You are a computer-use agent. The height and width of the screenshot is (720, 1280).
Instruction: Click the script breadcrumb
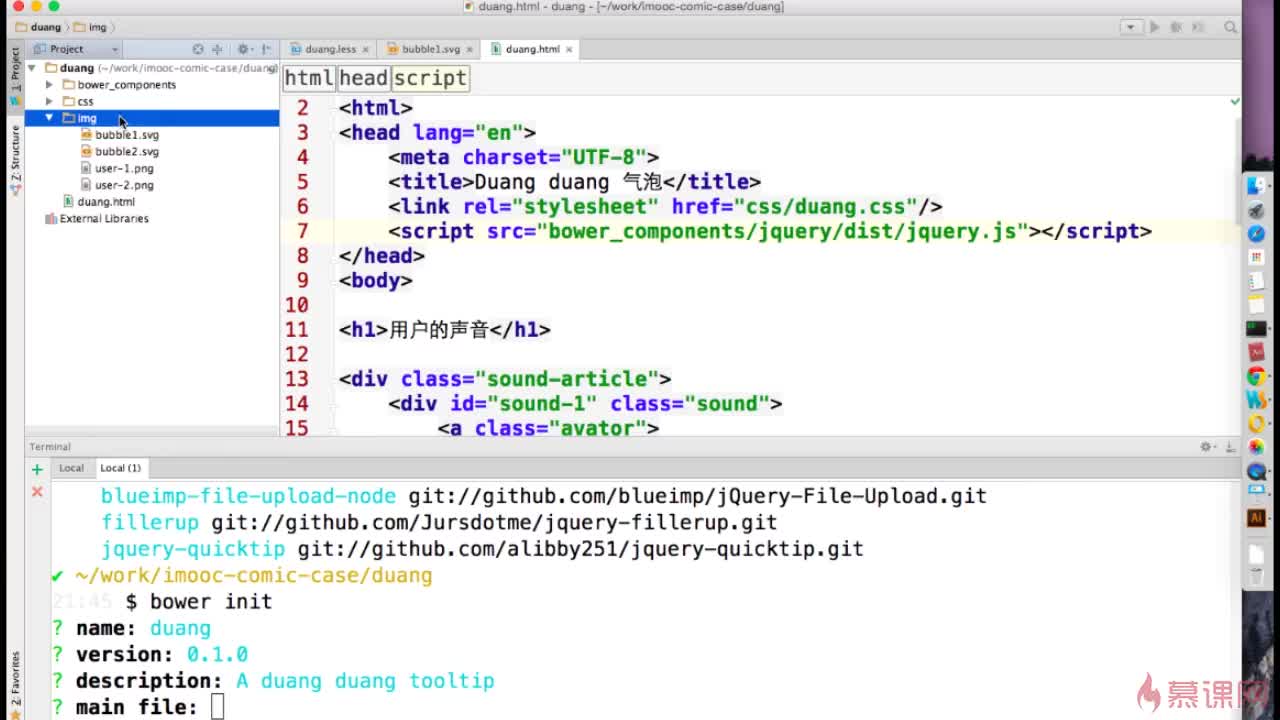coord(430,78)
